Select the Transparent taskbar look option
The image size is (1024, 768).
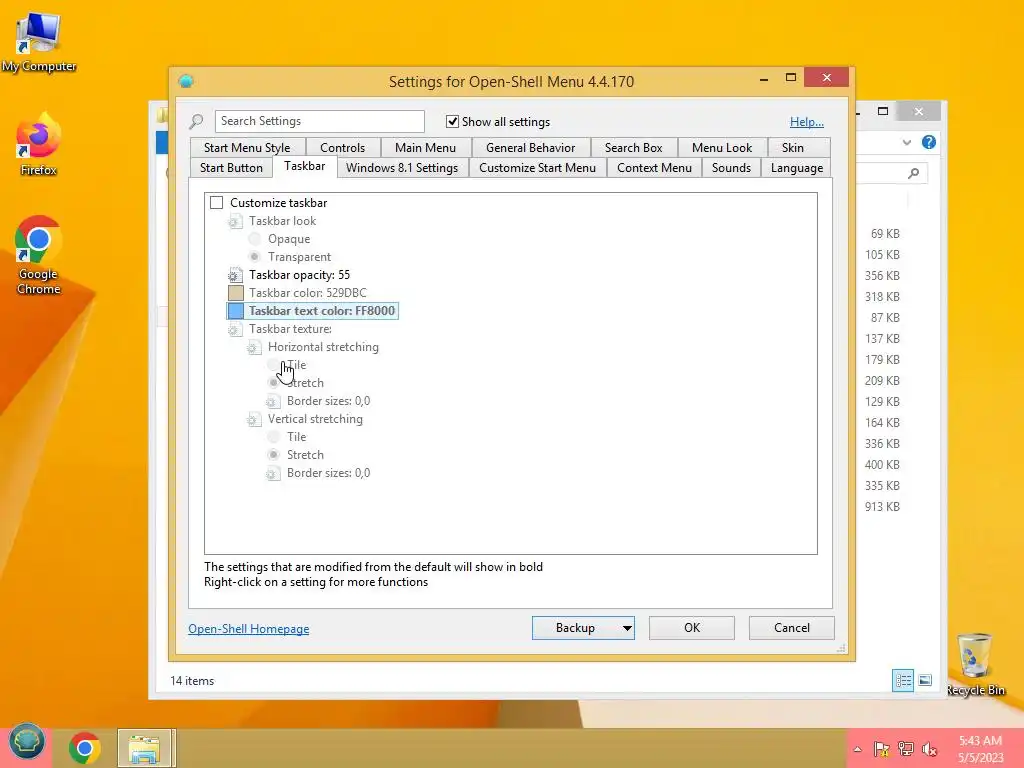coord(255,257)
